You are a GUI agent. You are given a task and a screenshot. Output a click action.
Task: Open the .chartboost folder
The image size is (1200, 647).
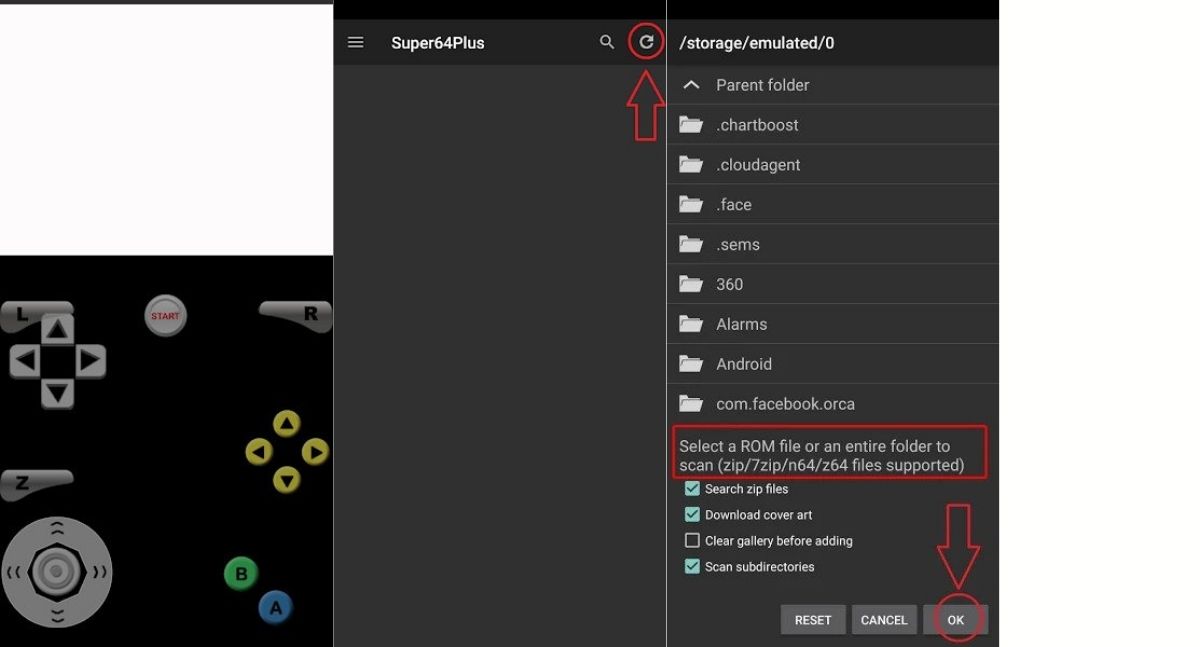coord(756,125)
